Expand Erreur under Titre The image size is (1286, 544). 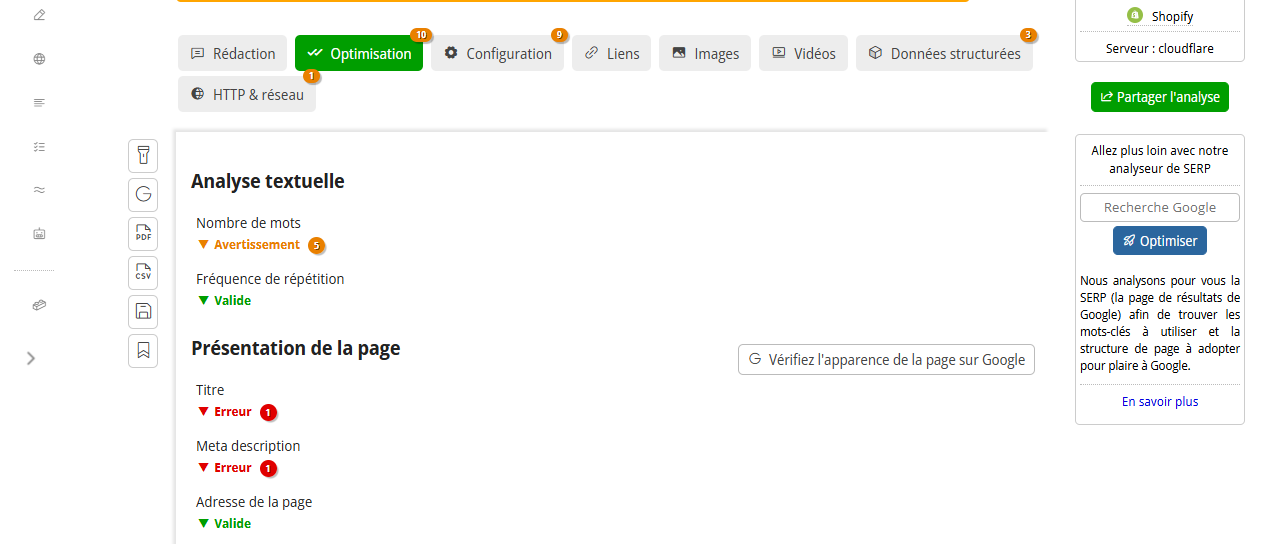pos(225,412)
